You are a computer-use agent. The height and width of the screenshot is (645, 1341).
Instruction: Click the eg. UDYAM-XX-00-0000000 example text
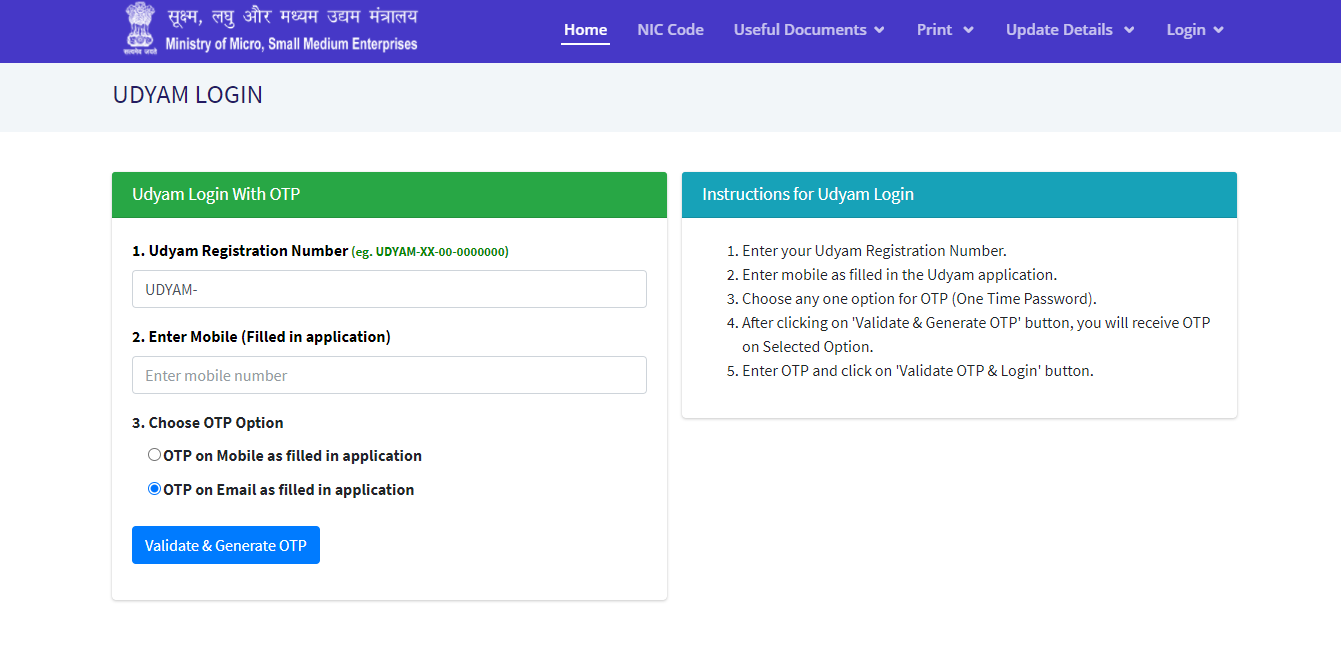coord(430,252)
